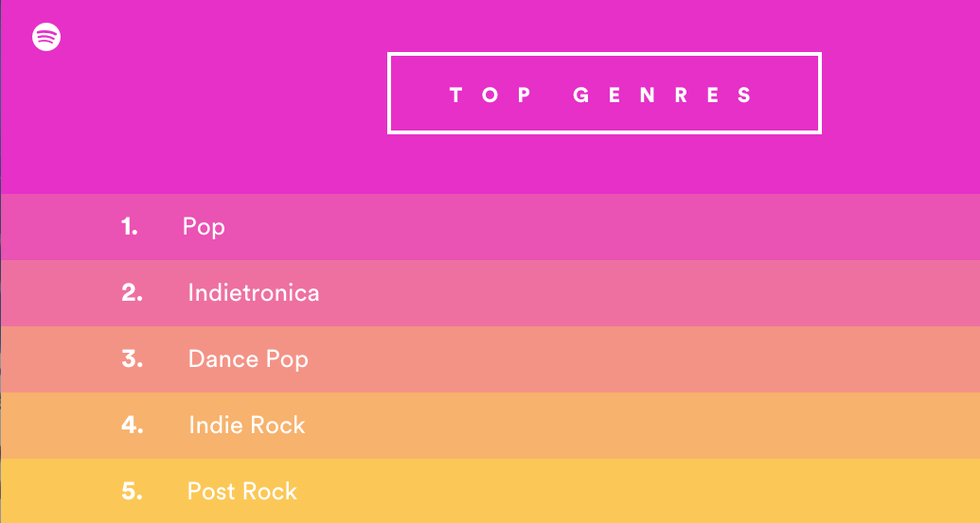Image resolution: width=980 pixels, height=523 pixels.
Task: Click the magenta header background area
Action: 200,120
